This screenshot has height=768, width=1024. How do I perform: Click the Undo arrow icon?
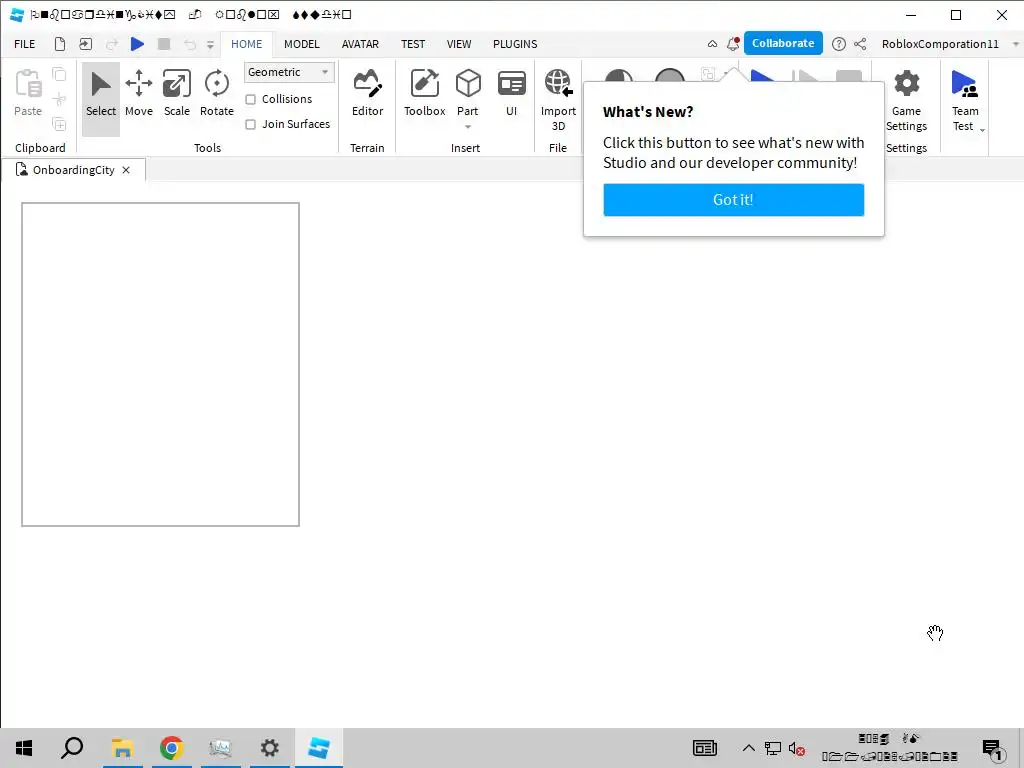(x=189, y=44)
